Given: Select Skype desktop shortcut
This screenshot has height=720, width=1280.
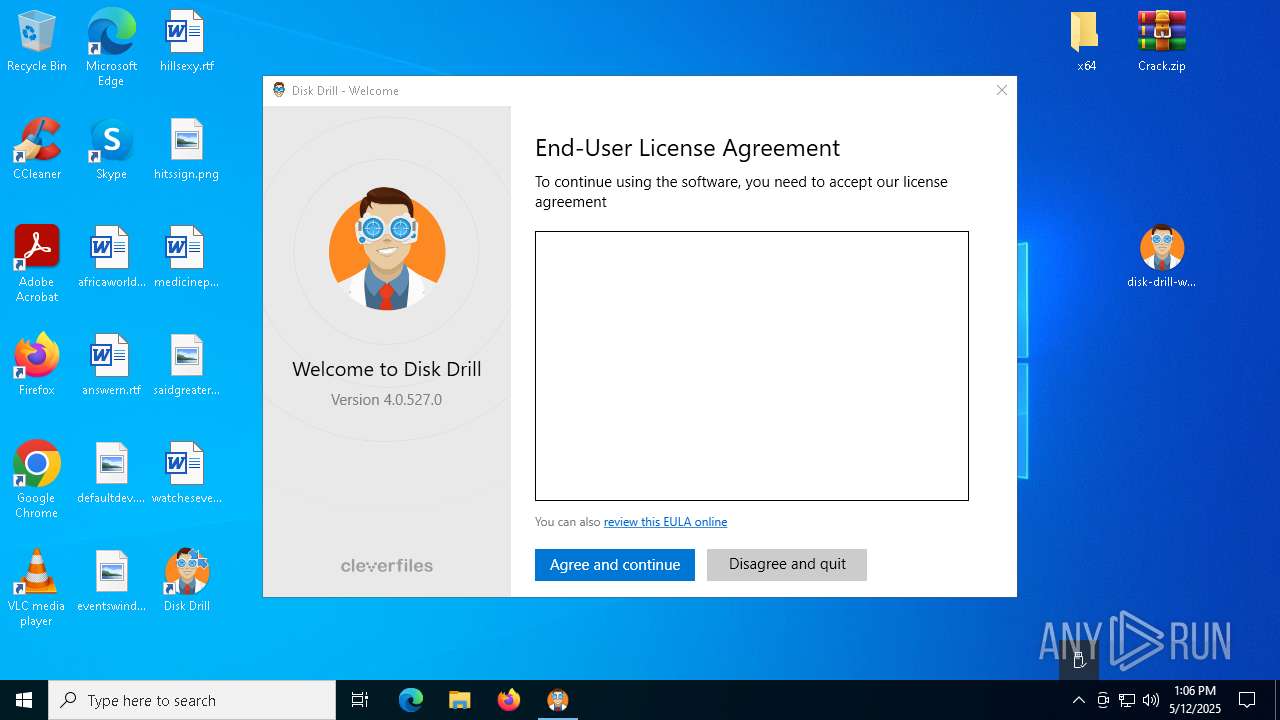Looking at the screenshot, I should (x=111, y=150).
